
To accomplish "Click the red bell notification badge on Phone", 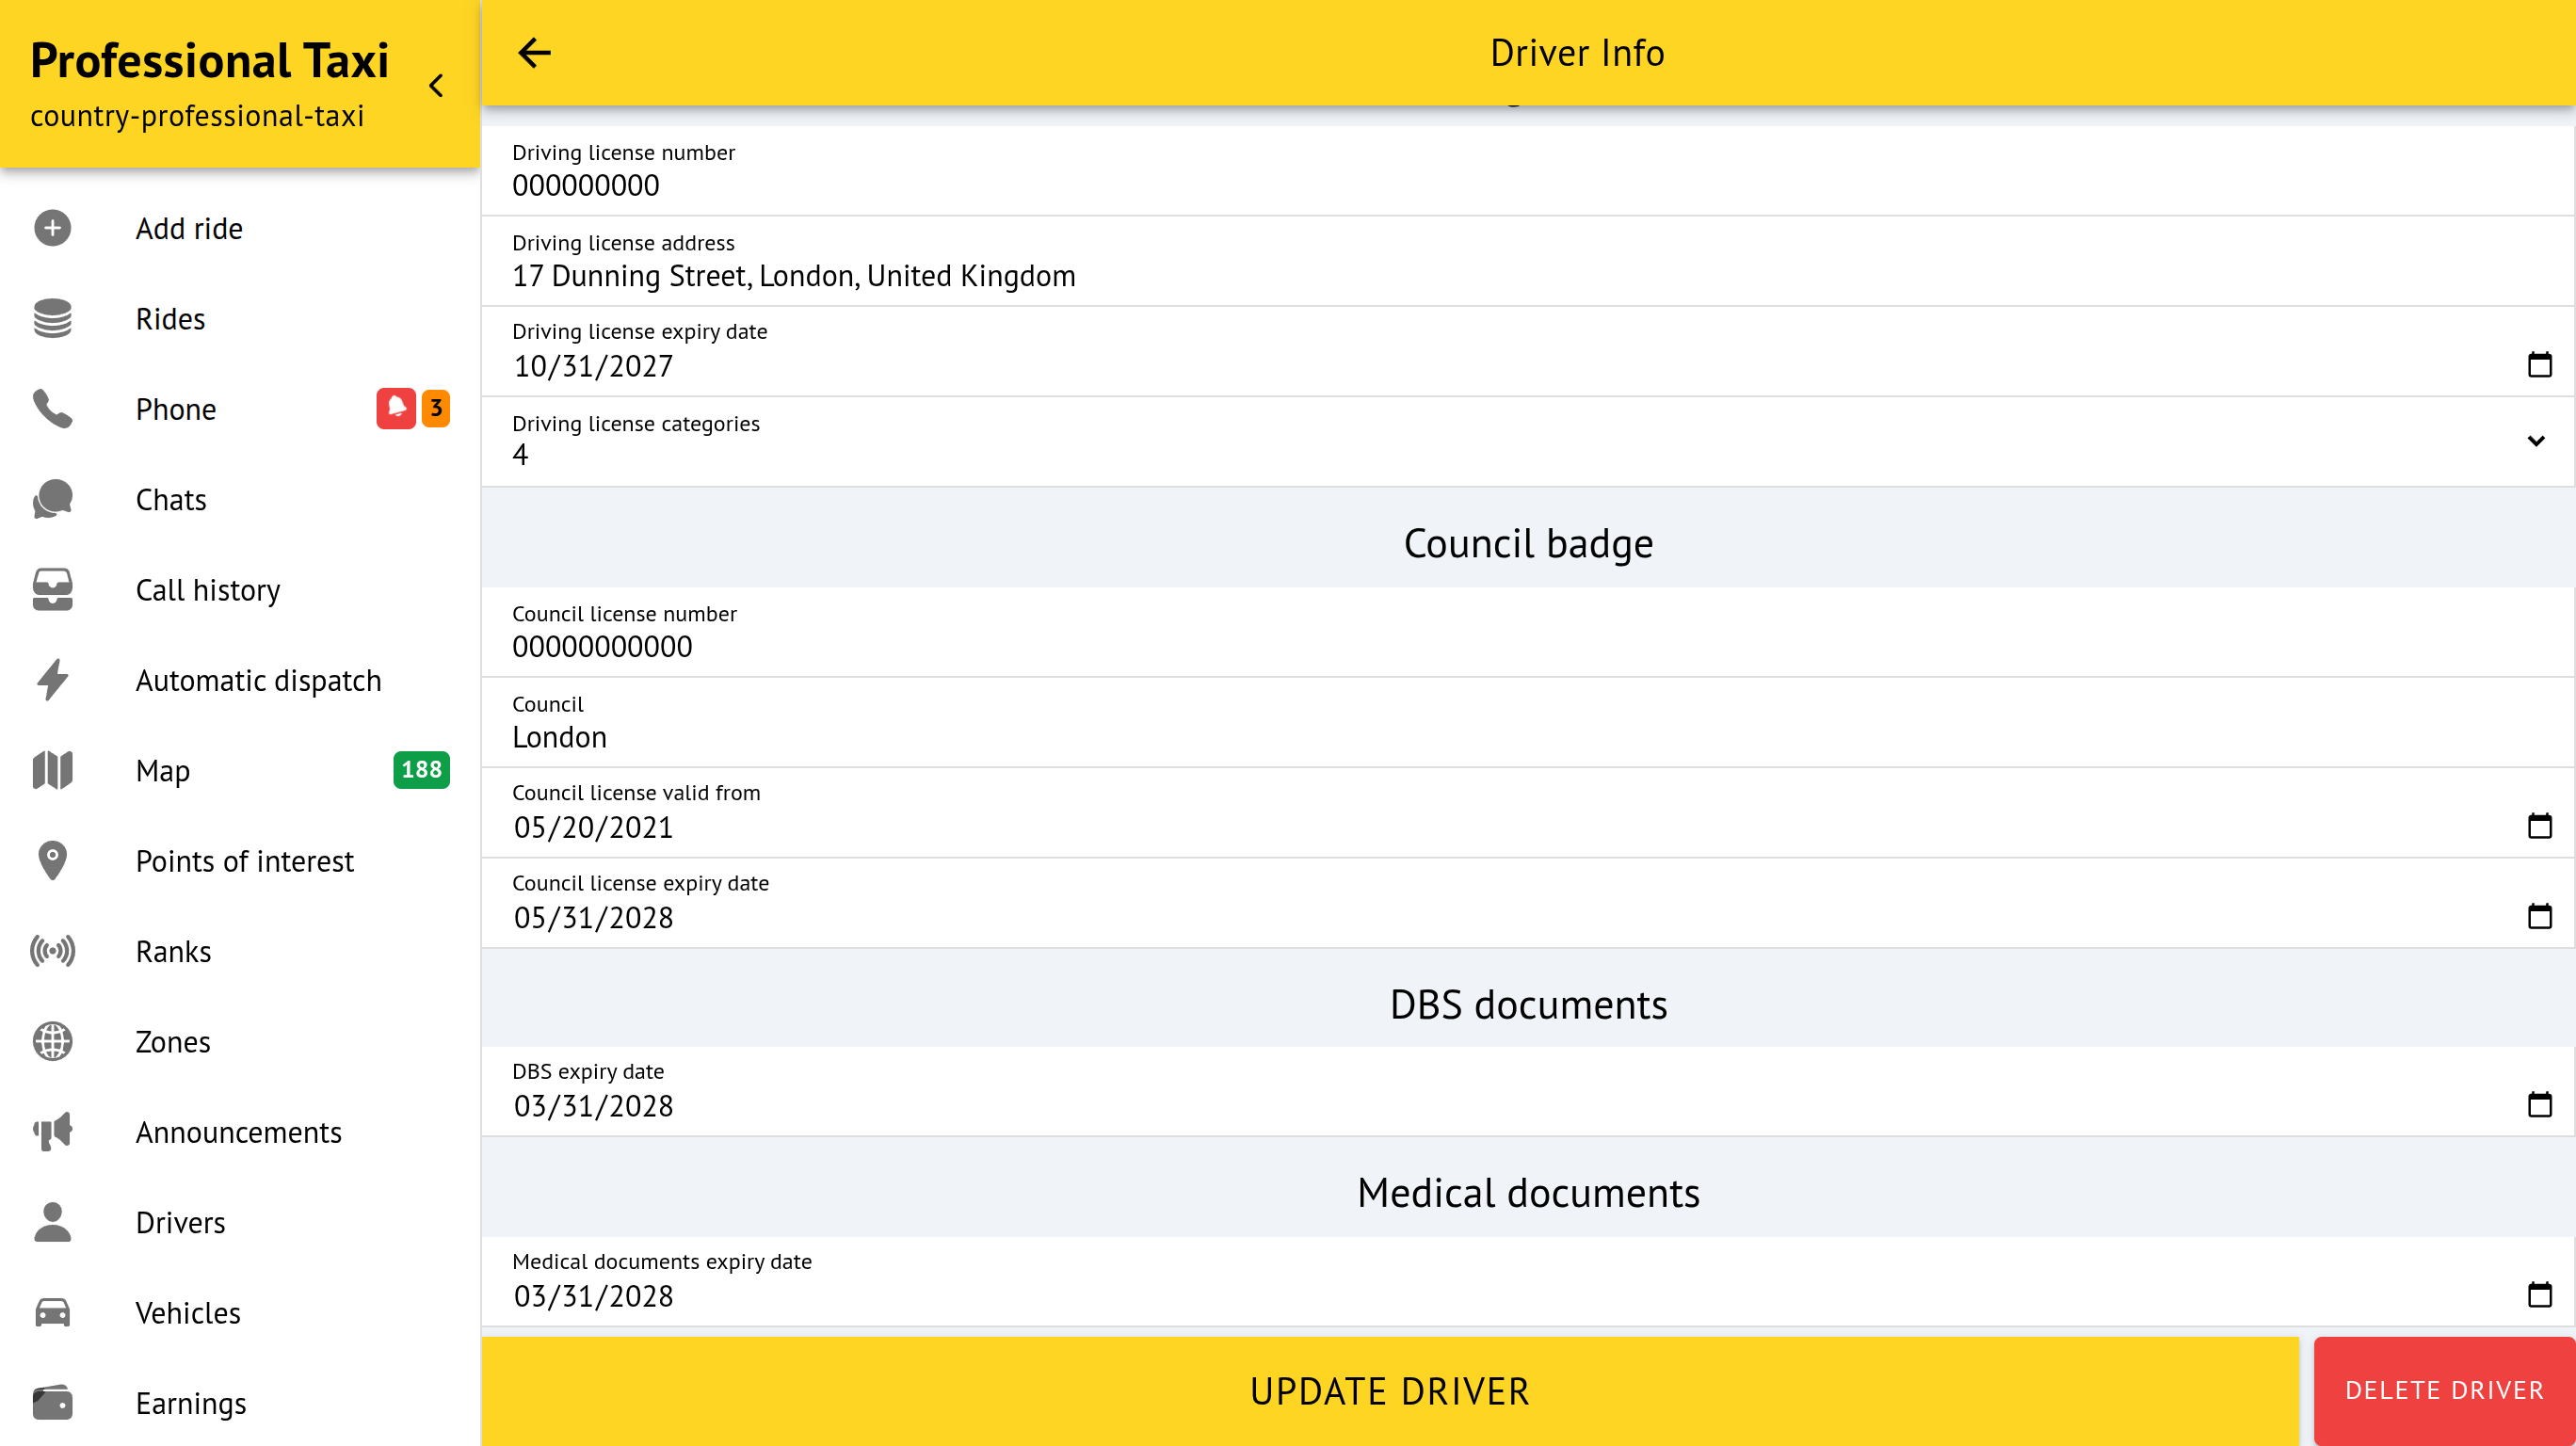I will 395,408.
